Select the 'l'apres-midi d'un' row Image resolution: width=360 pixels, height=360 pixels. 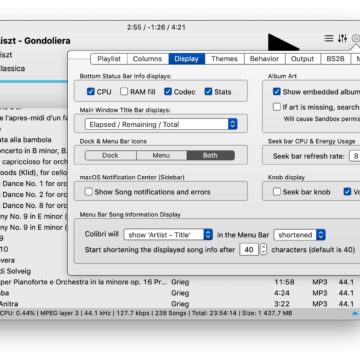coord(34,118)
